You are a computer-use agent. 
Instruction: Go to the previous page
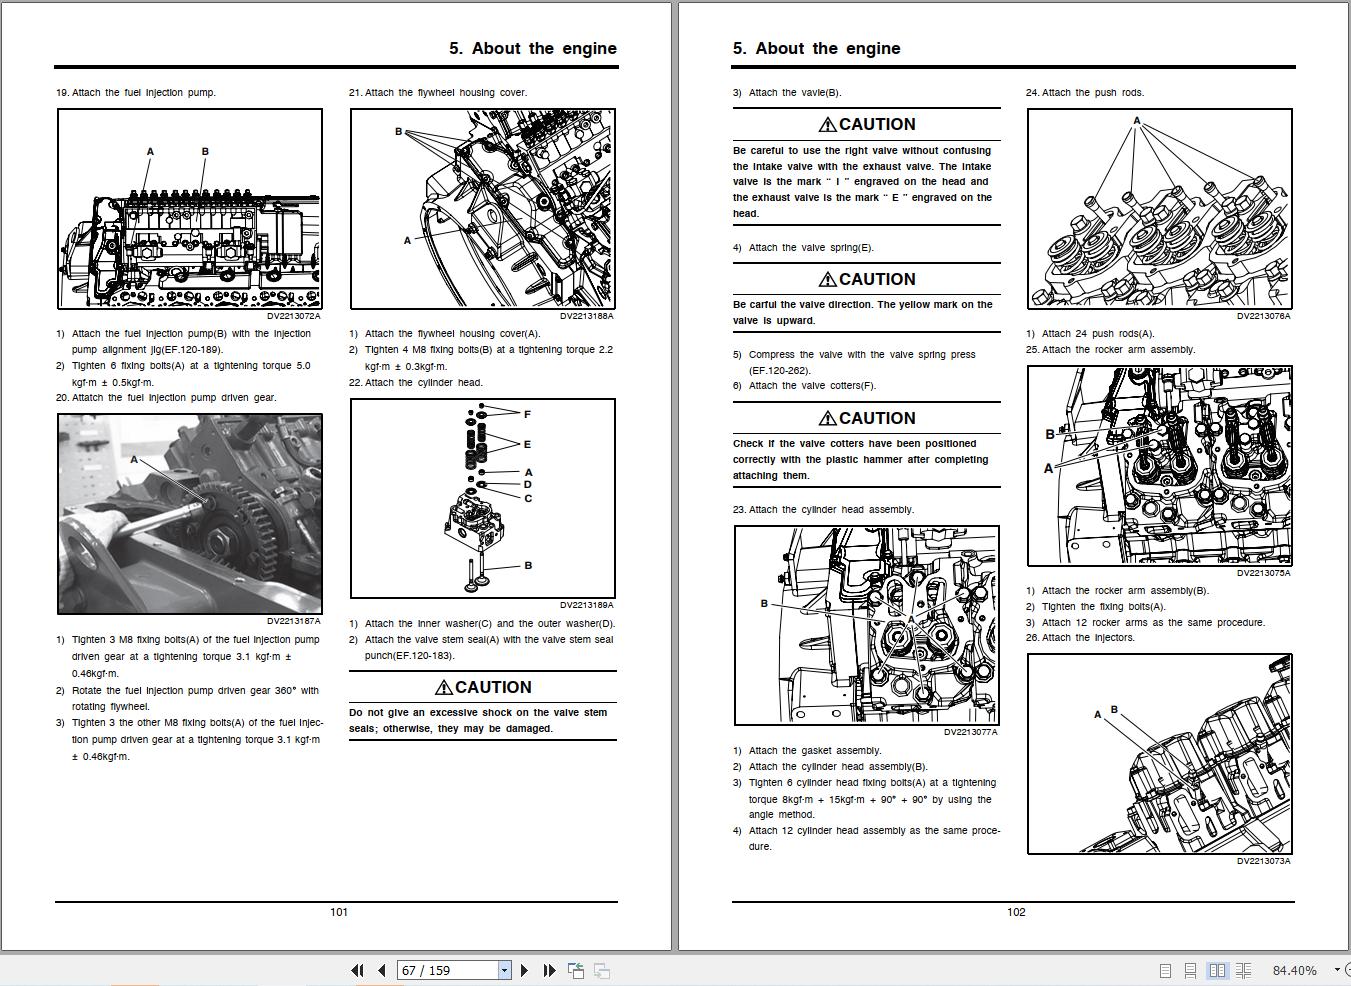[x=381, y=970]
